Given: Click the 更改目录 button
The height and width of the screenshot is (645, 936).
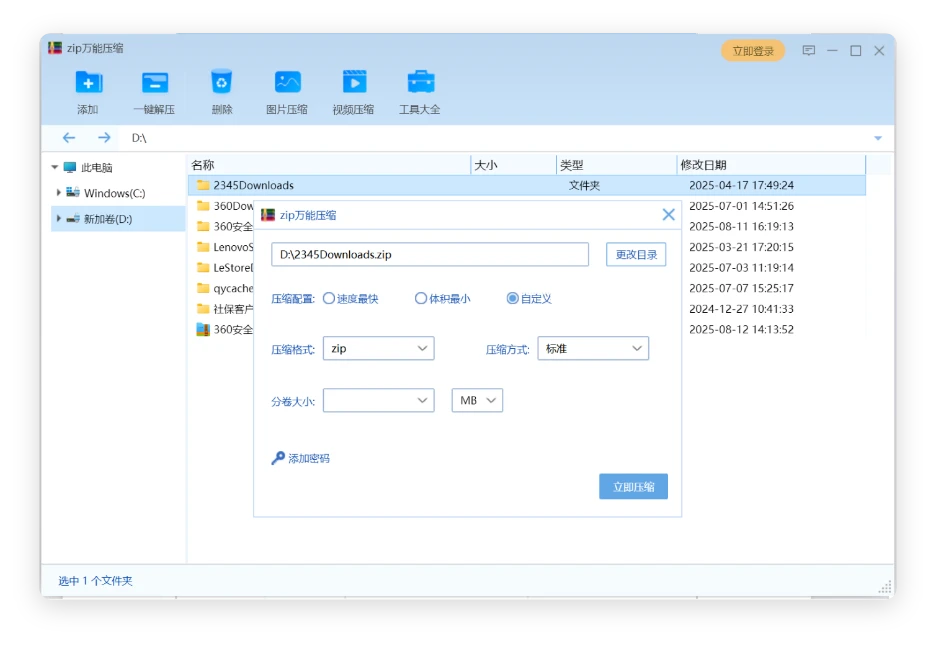Looking at the screenshot, I should (636, 255).
